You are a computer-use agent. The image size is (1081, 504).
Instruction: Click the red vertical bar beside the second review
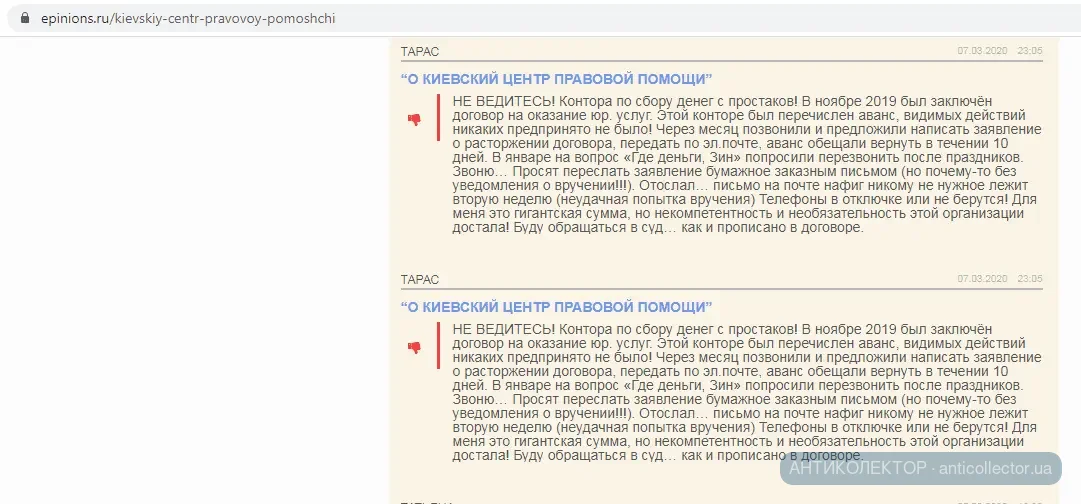coord(438,345)
